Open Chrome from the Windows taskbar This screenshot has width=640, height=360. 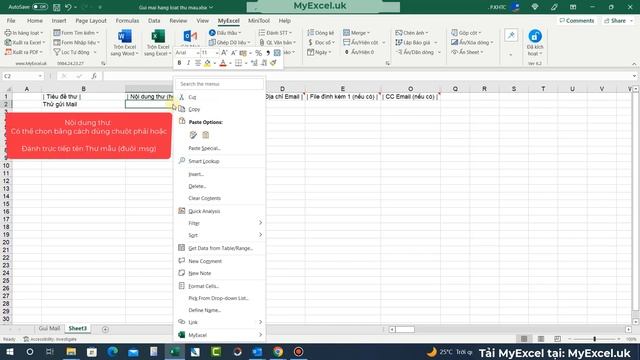[278, 352]
